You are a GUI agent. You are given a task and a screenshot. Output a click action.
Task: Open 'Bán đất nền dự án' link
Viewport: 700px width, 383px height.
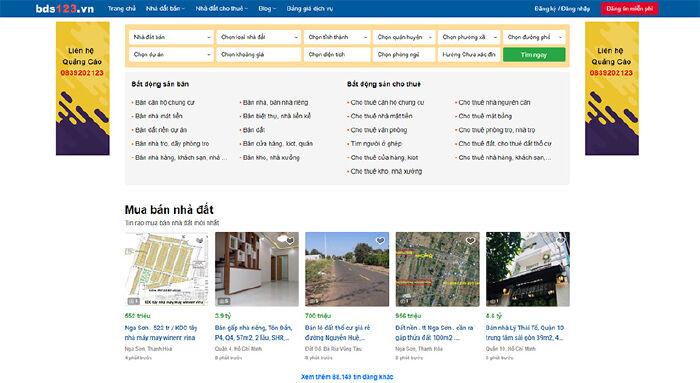click(161, 130)
